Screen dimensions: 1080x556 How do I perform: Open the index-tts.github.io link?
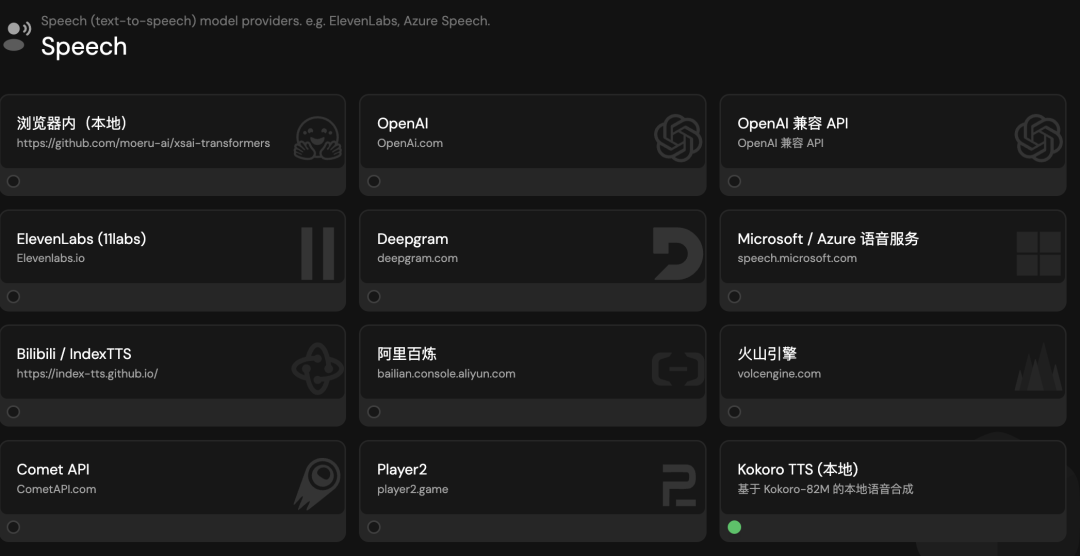pos(87,374)
